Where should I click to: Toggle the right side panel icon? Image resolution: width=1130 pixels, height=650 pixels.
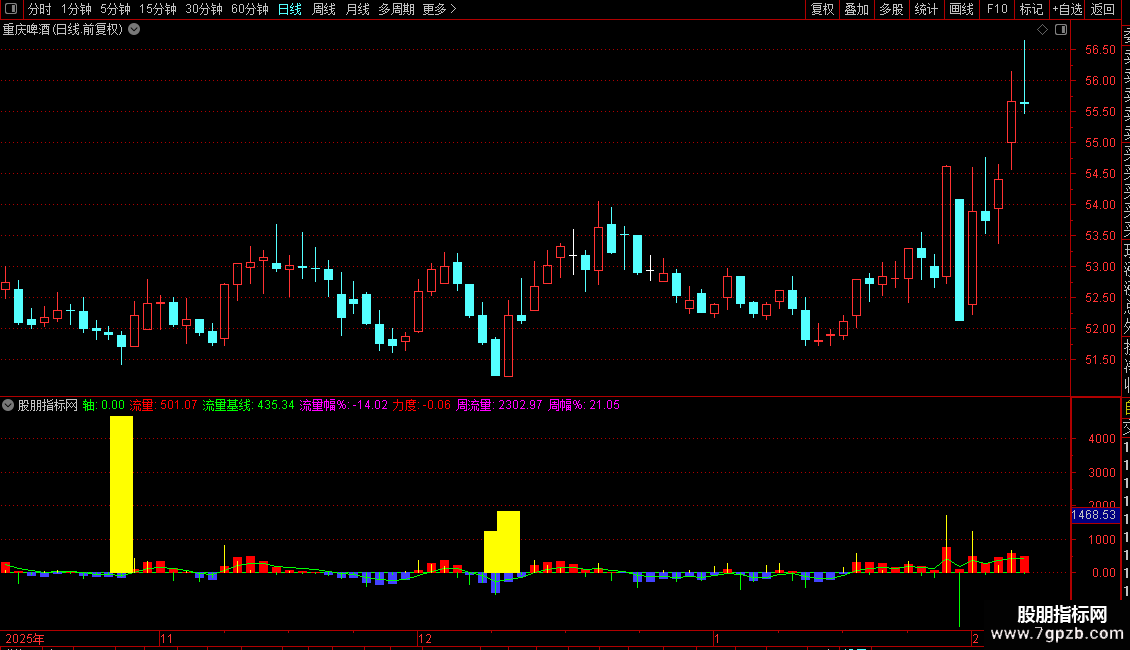tap(1061, 30)
